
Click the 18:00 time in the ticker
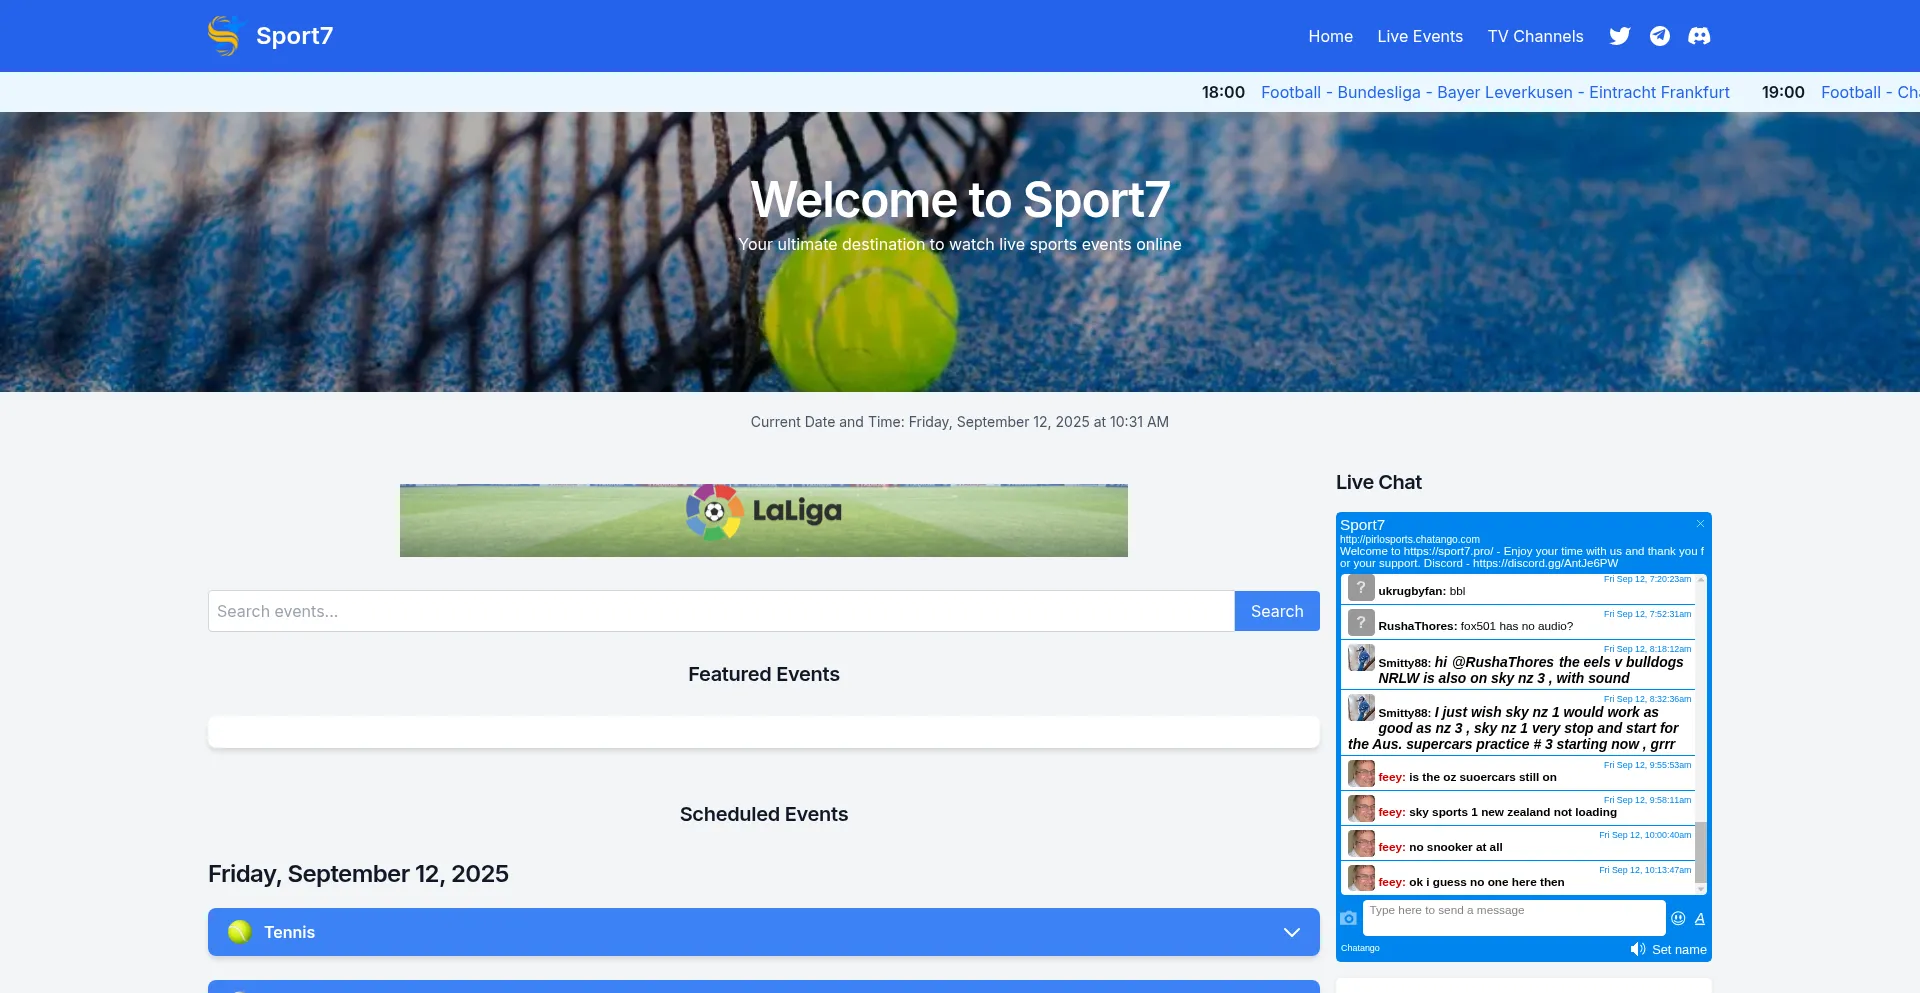(1223, 92)
